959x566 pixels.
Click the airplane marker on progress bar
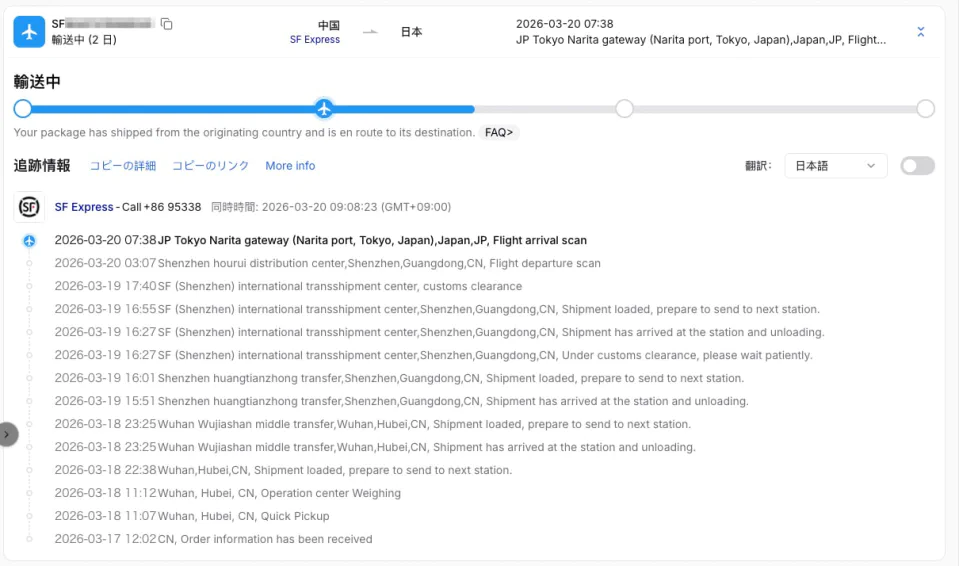pos(323,109)
